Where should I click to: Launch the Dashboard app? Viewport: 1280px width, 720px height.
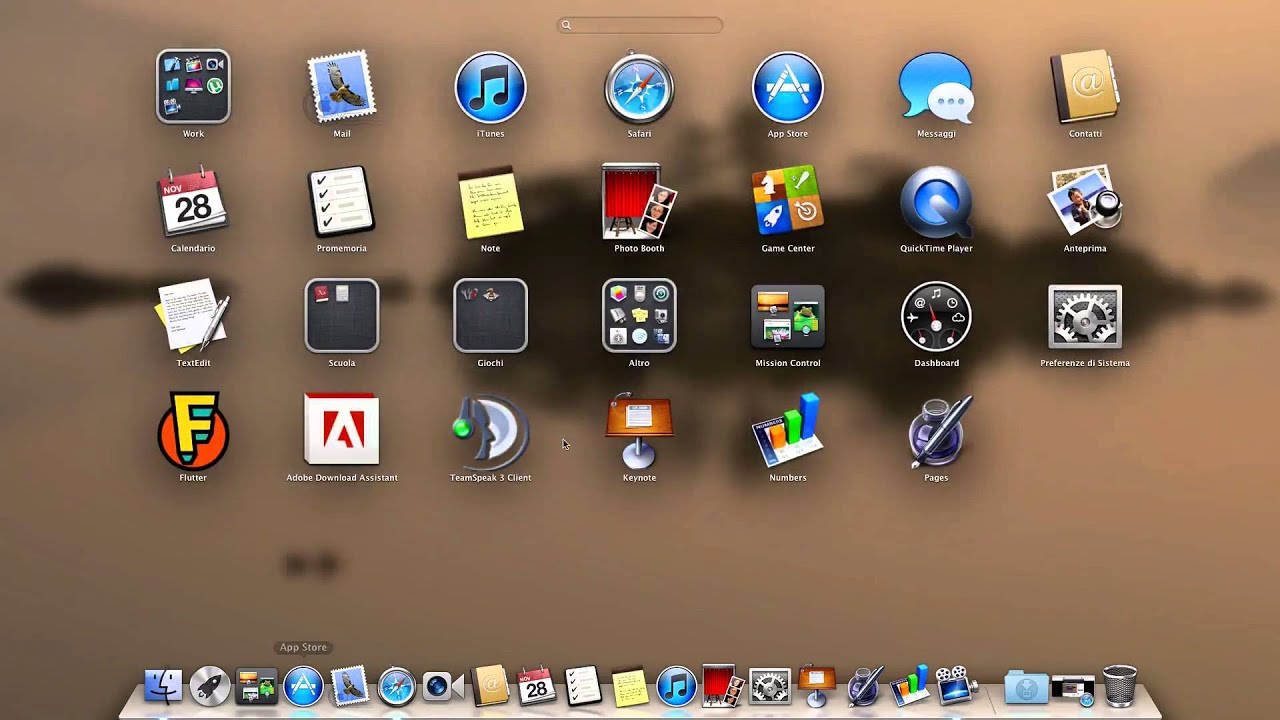click(936, 317)
